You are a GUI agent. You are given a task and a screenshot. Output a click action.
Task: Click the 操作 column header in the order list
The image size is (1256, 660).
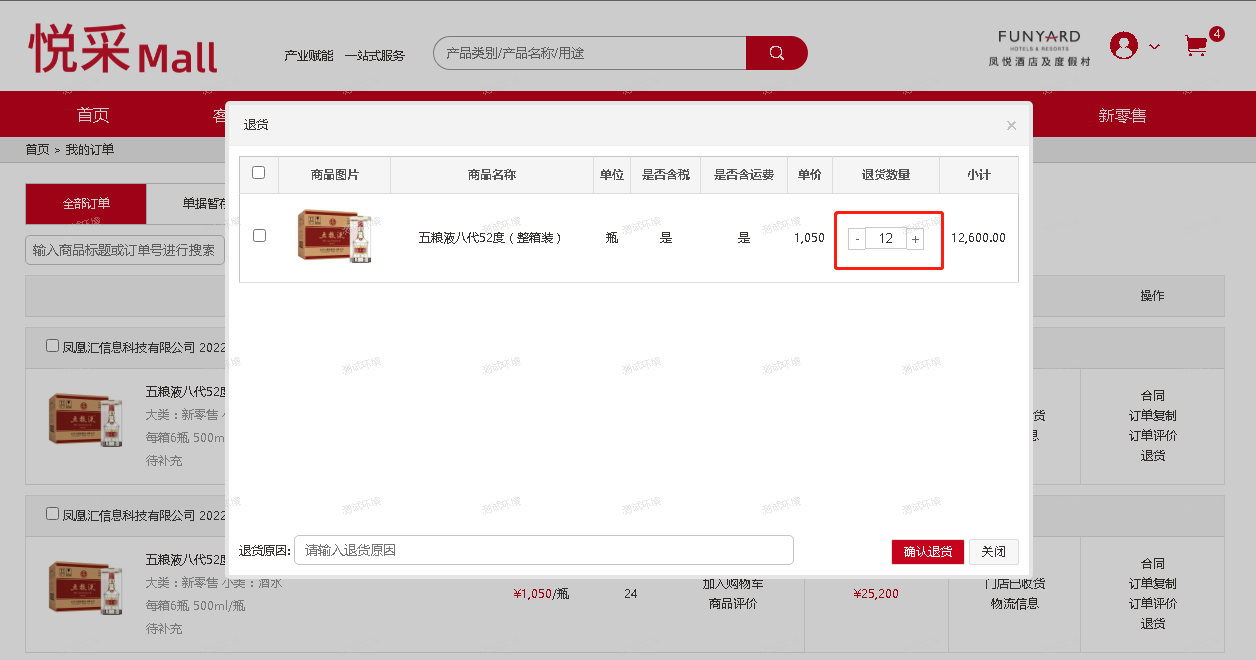[1153, 296]
